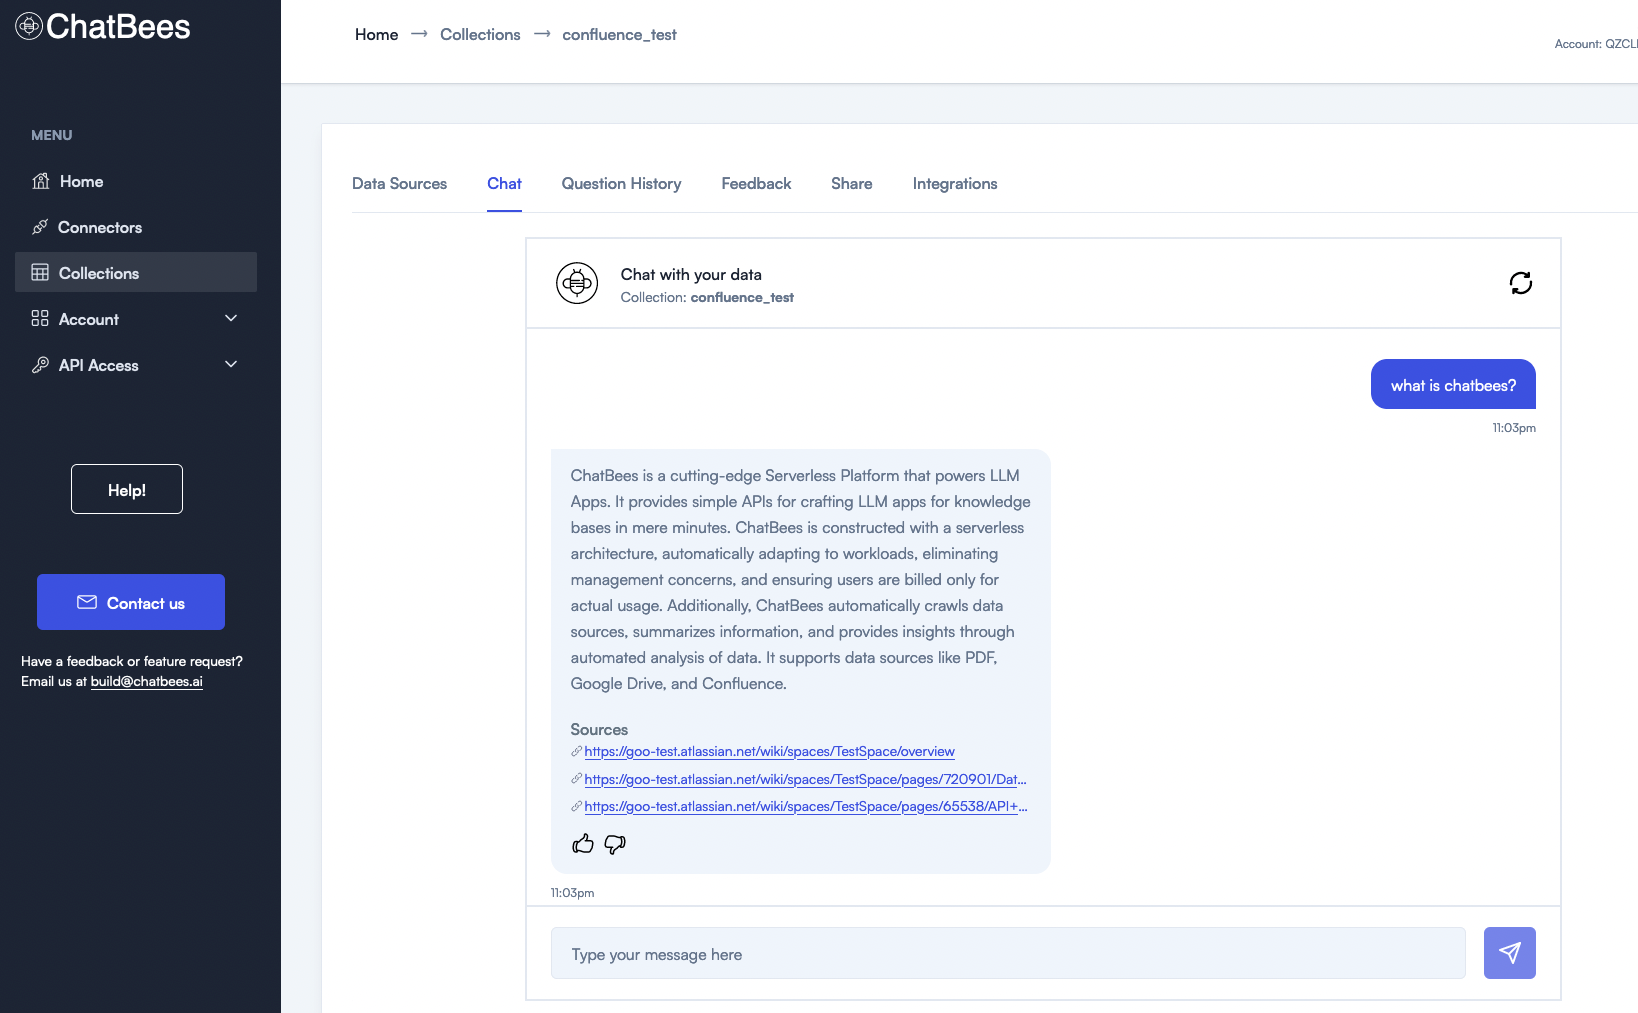Click the 'what is chatbees?' message bubble
Image resolution: width=1638 pixels, height=1013 pixels.
click(x=1453, y=384)
